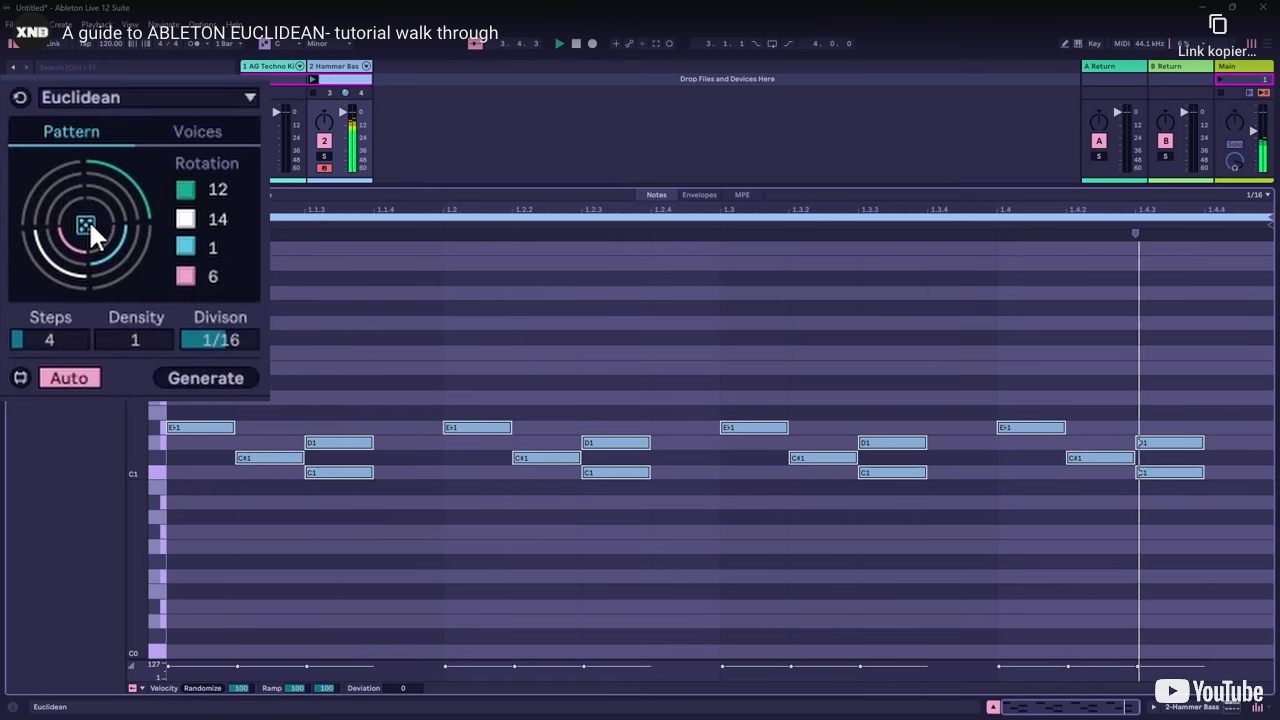Screen dimensions: 1280x720
Task: Click the Link kopieren copy icon
Action: 1217,25
